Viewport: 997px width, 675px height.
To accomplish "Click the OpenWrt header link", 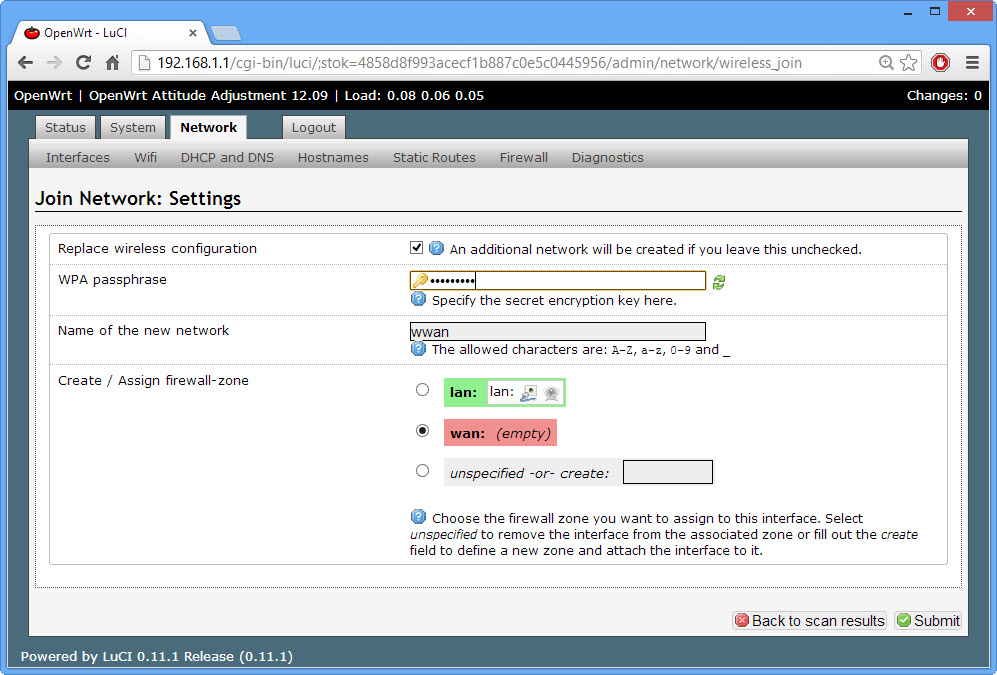I will (x=43, y=95).
